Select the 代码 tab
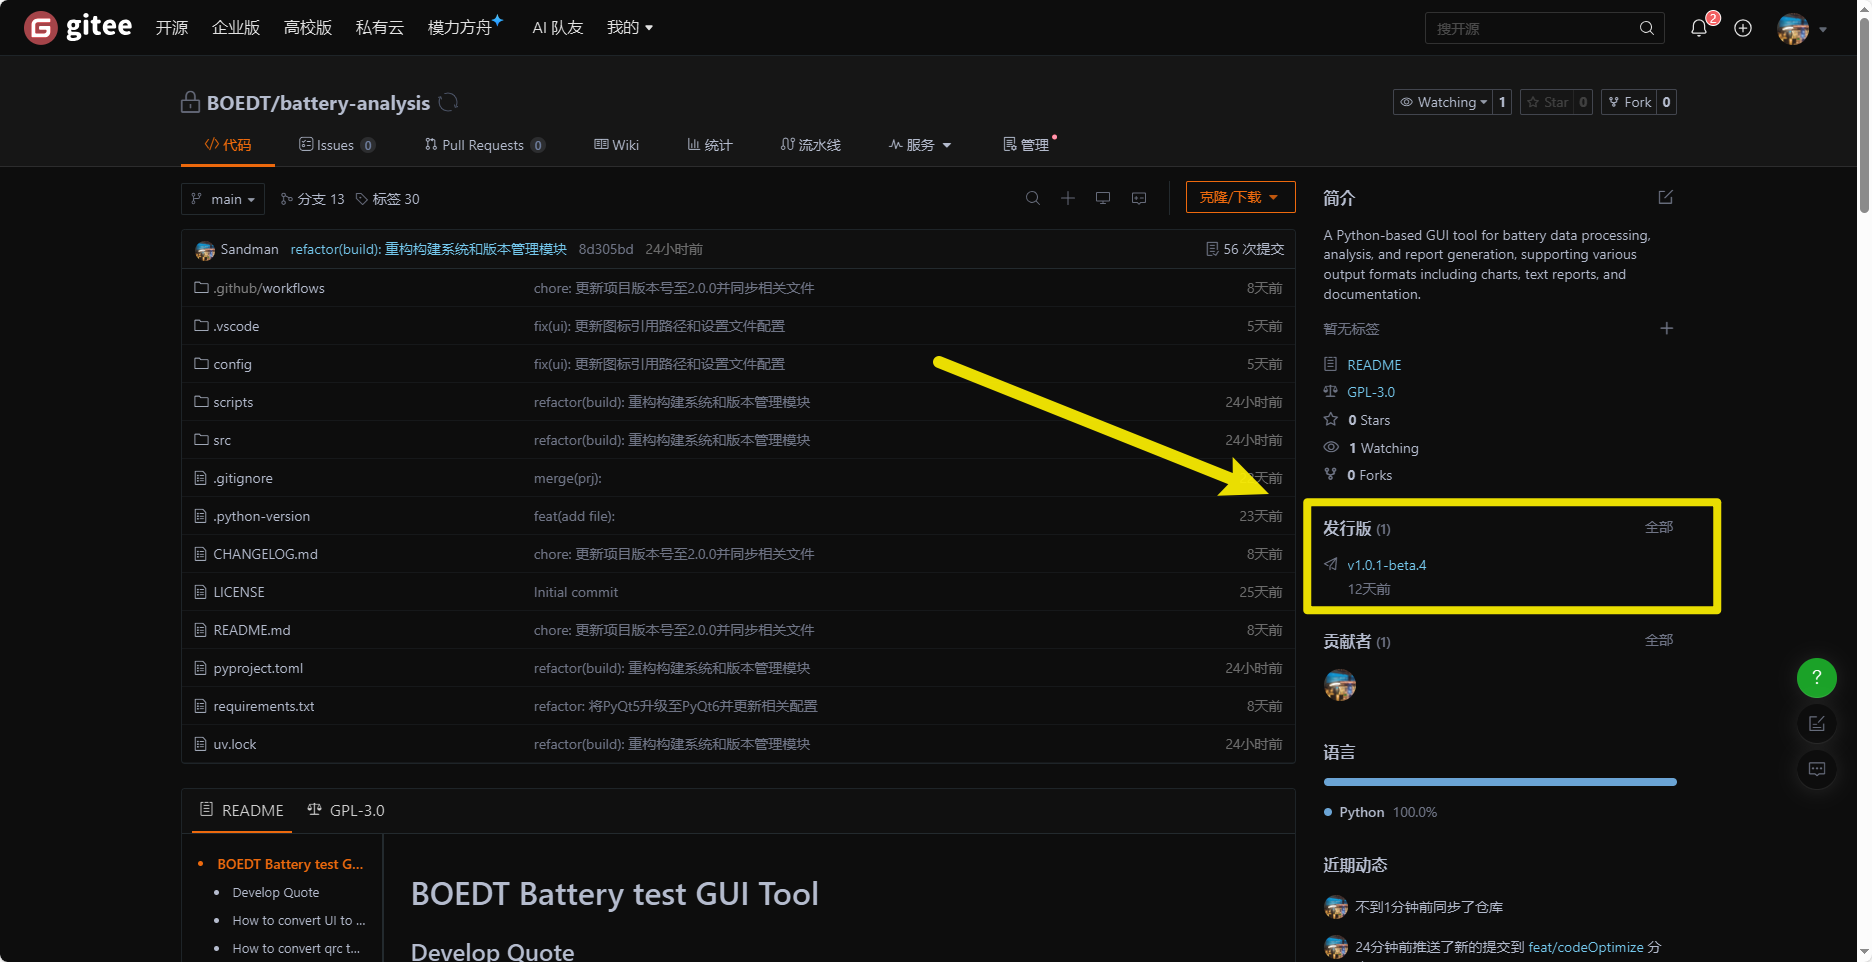Viewport: 1872px width, 962px height. [x=228, y=145]
